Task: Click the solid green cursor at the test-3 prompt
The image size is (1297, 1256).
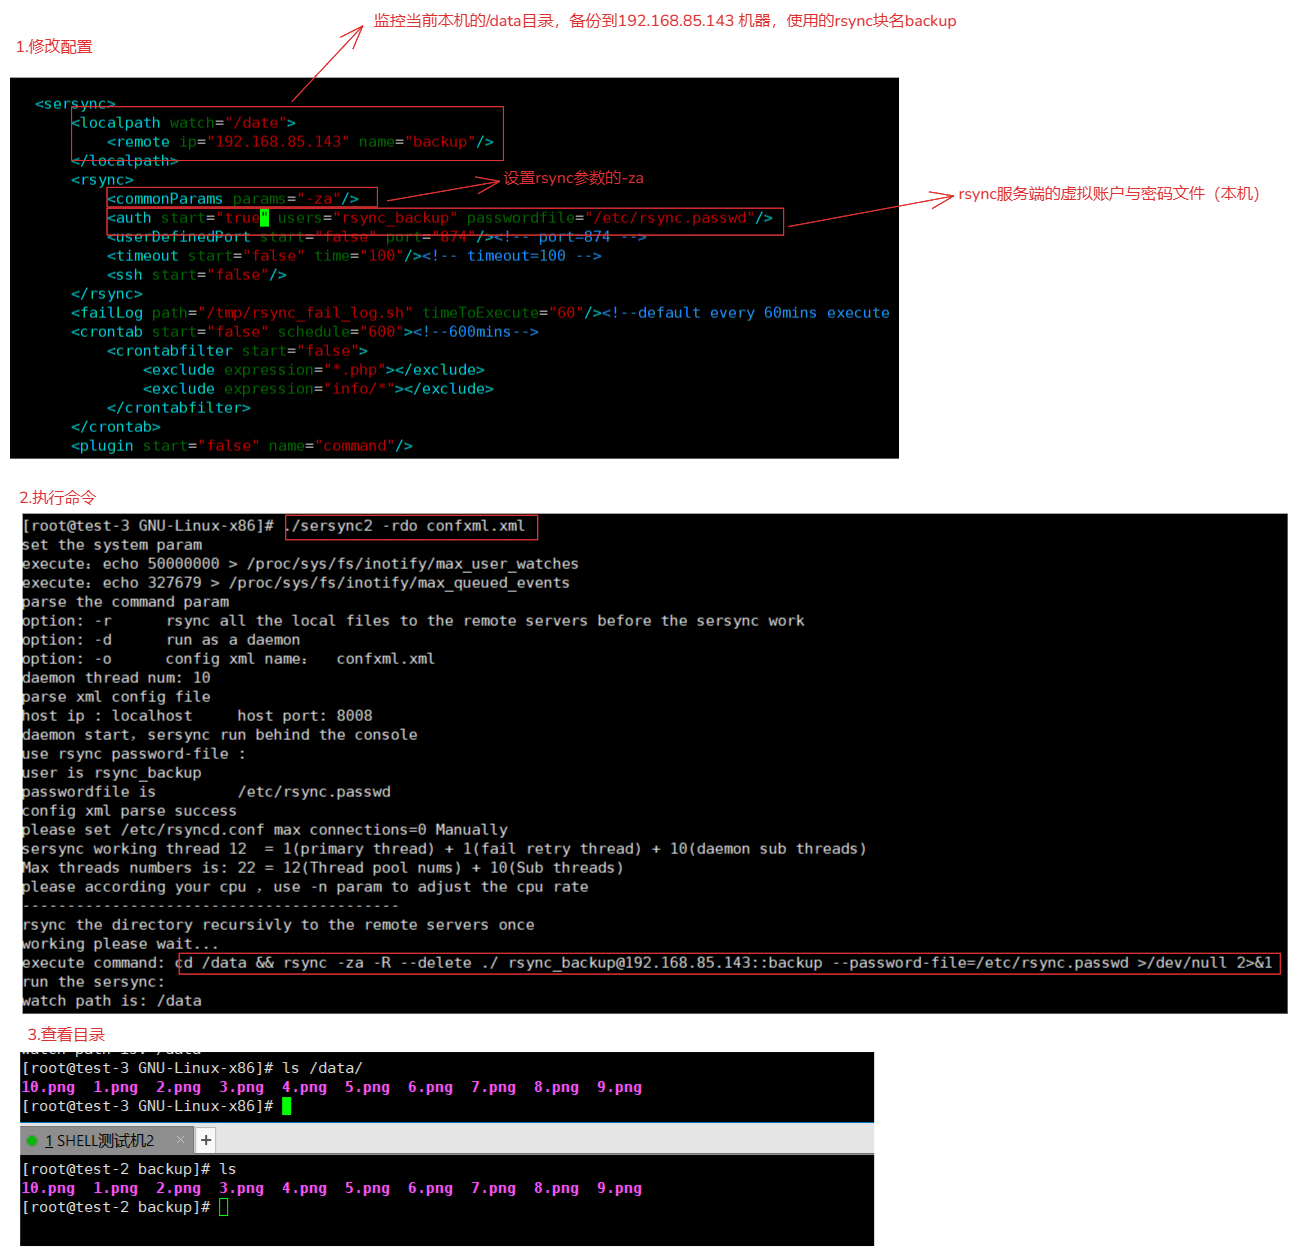Action: point(287,1106)
